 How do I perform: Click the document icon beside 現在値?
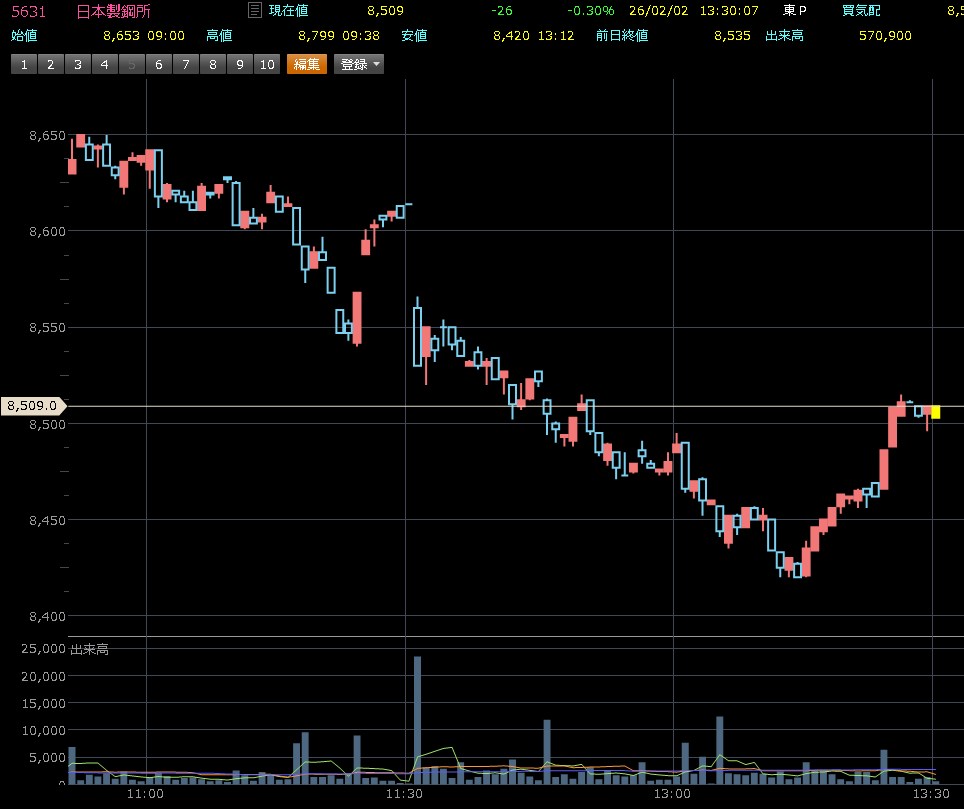(x=254, y=11)
